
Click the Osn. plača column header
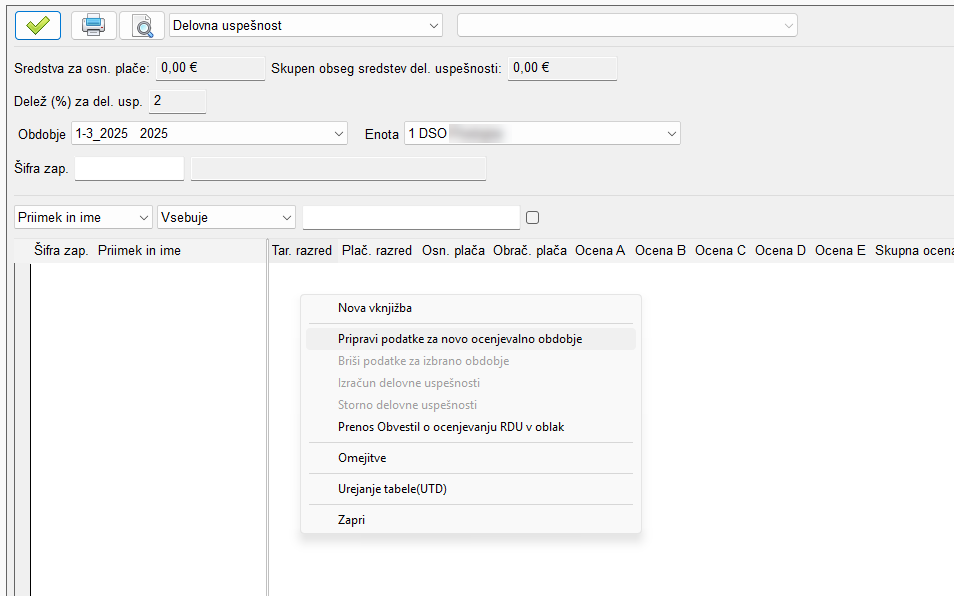tap(453, 251)
